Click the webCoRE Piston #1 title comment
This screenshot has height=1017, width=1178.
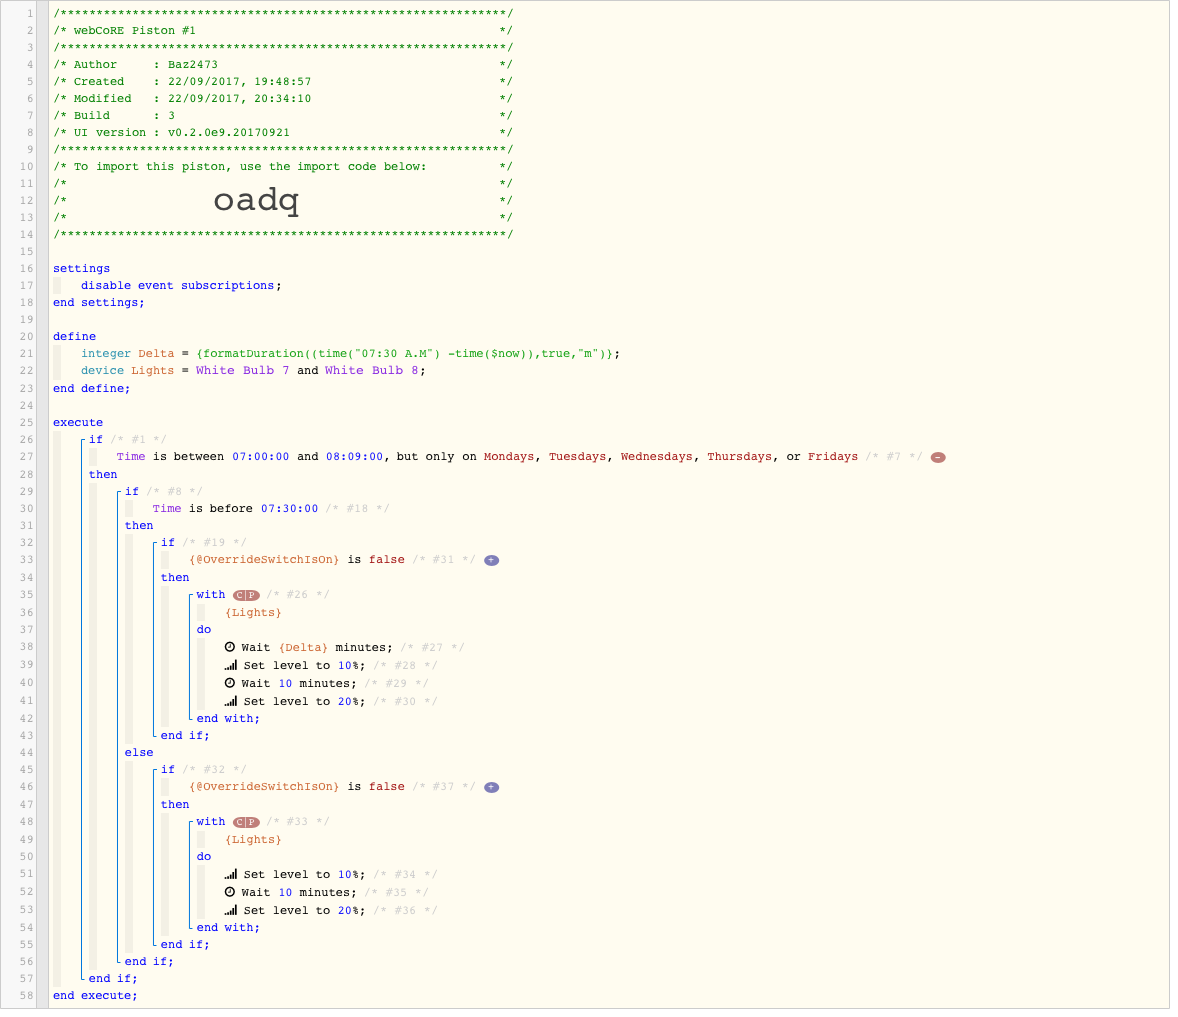tap(282, 31)
